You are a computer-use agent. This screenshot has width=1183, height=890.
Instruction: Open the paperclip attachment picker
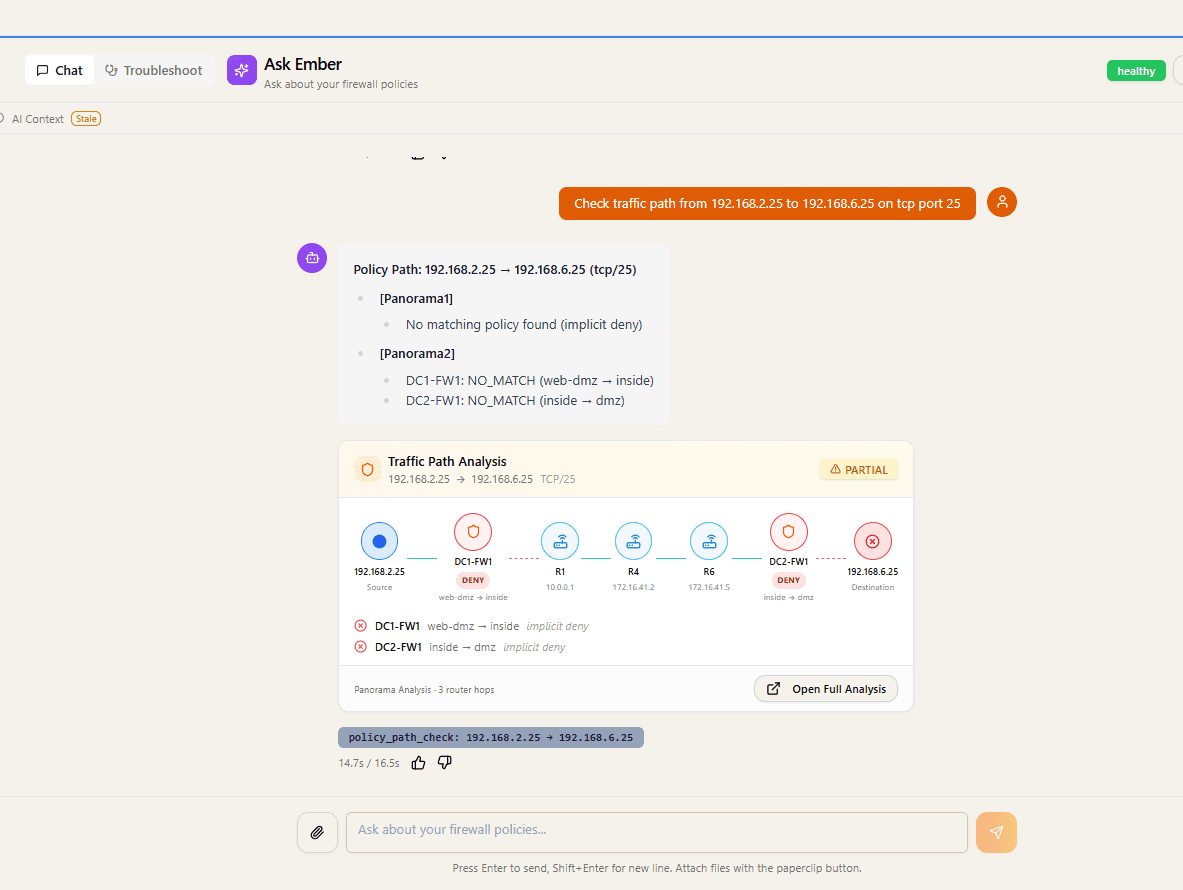(x=317, y=832)
